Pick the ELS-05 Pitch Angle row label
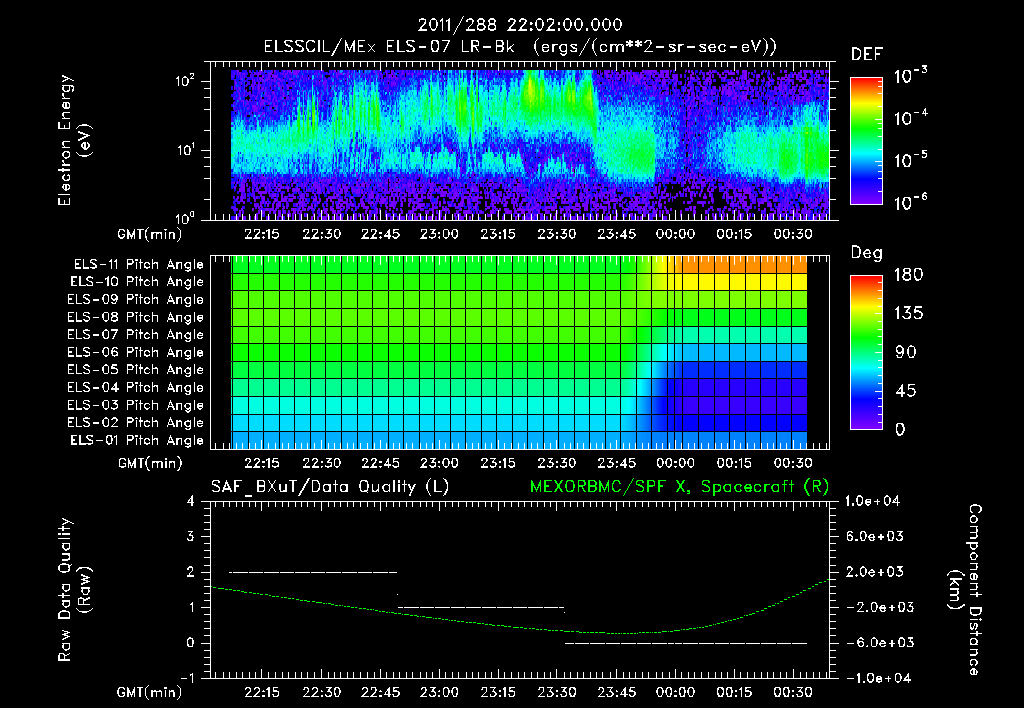This screenshot has height=708, width=1024. coord(136,370)
